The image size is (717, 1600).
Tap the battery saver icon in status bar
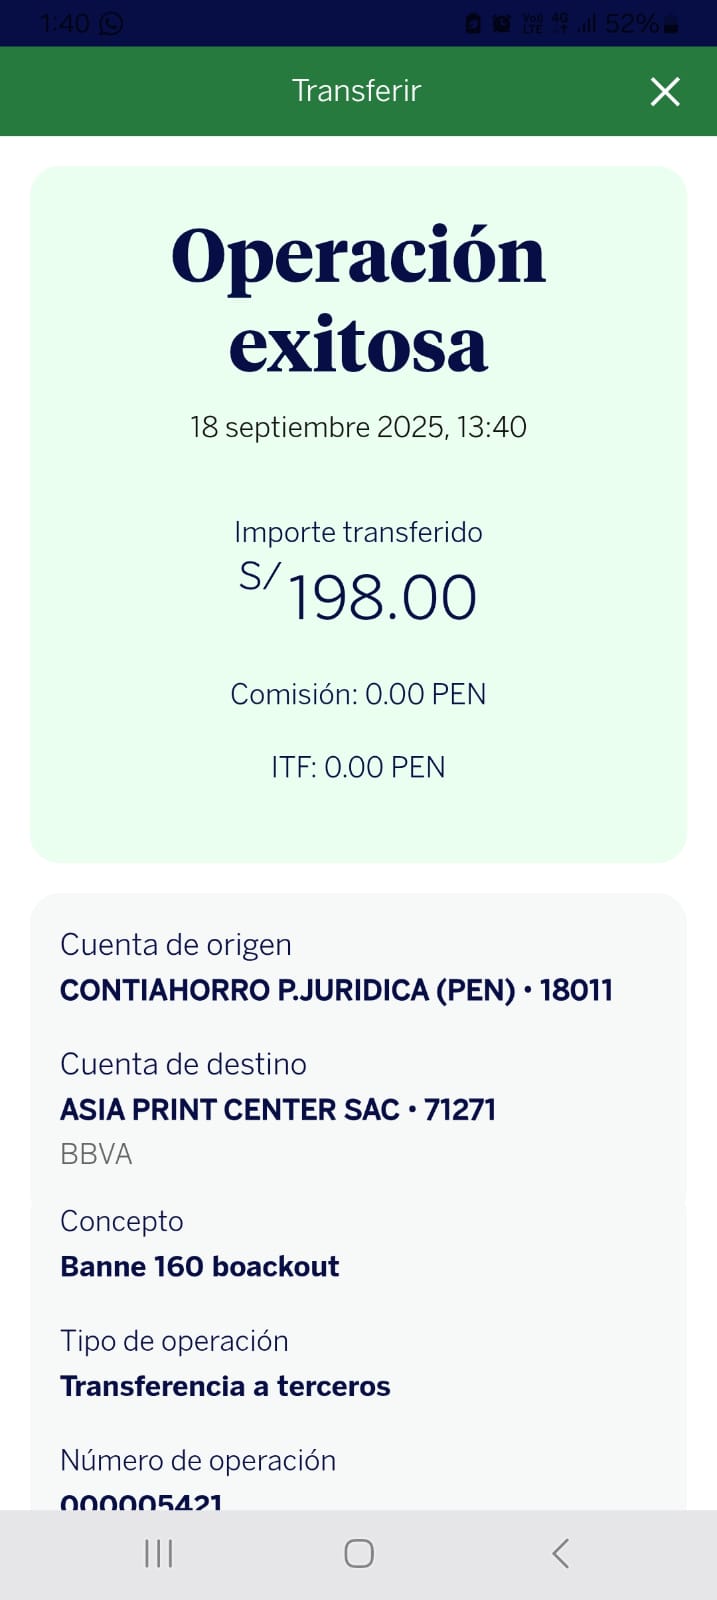(x=474, y=24)
